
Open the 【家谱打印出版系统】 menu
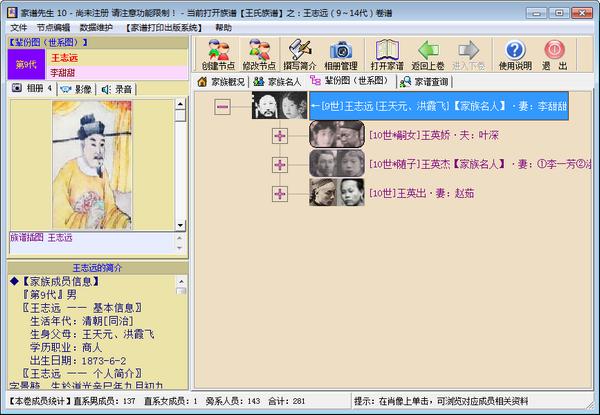tap(164, 28)
